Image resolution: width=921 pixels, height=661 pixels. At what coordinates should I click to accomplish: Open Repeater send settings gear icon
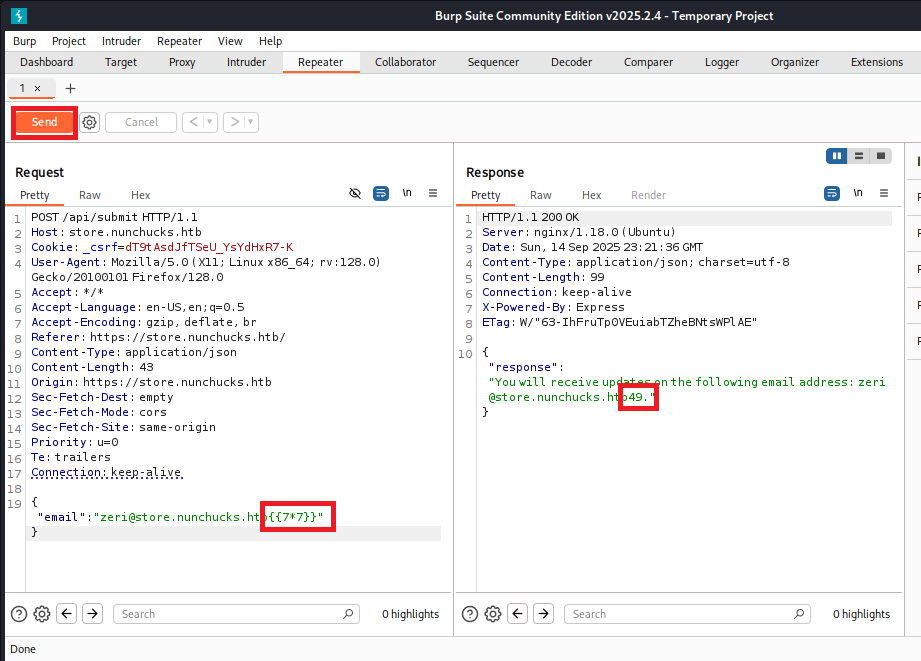pyautogui.click(x=89, y=122)
